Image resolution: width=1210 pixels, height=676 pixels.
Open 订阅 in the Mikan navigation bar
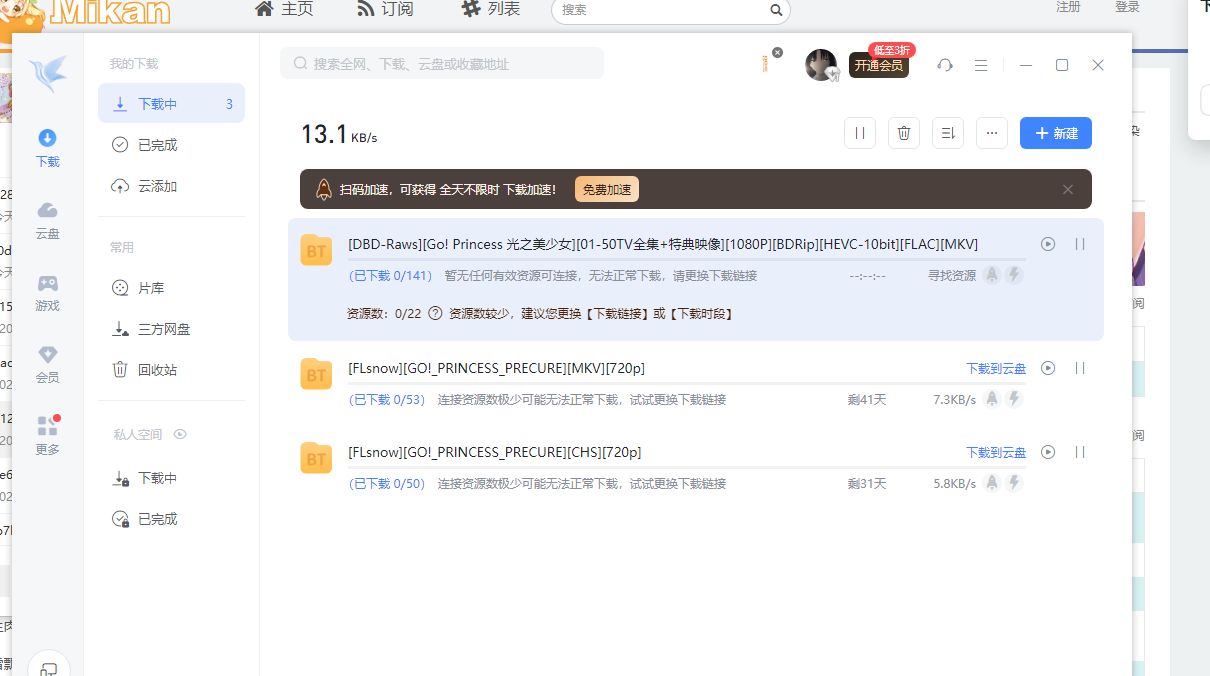click(x=385, y=8)
